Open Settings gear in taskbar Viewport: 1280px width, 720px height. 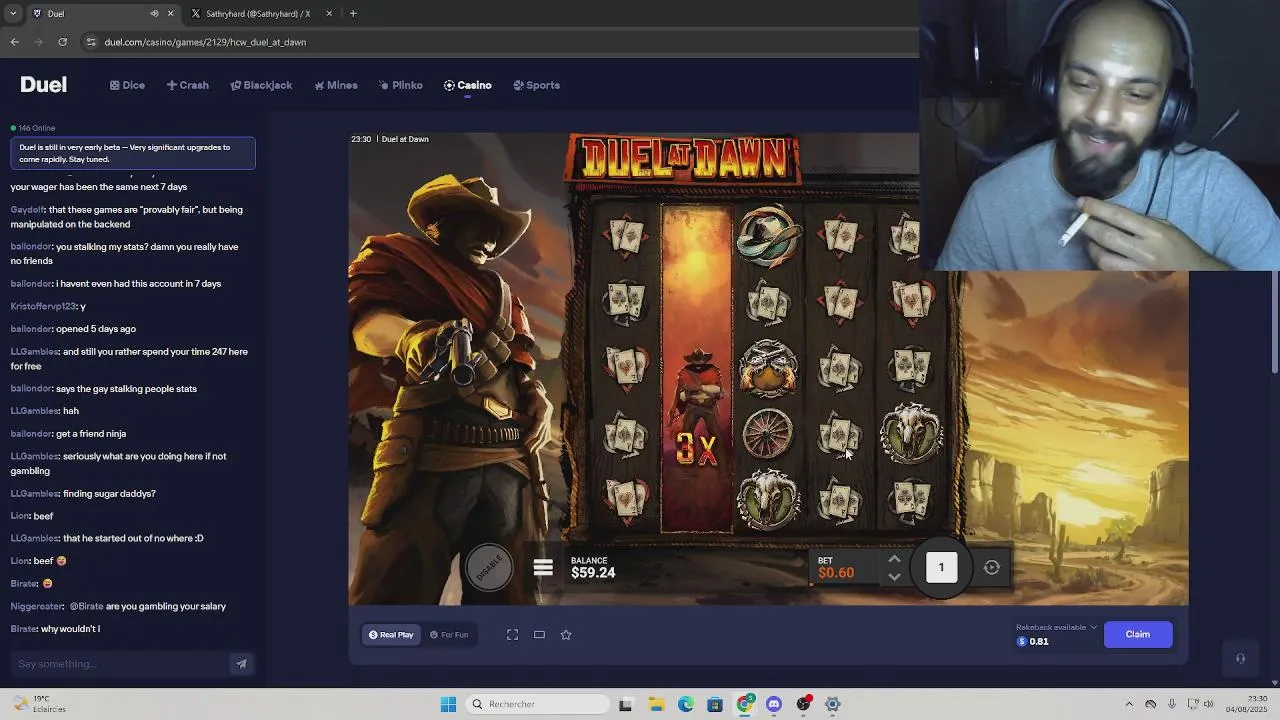point(832,704)
